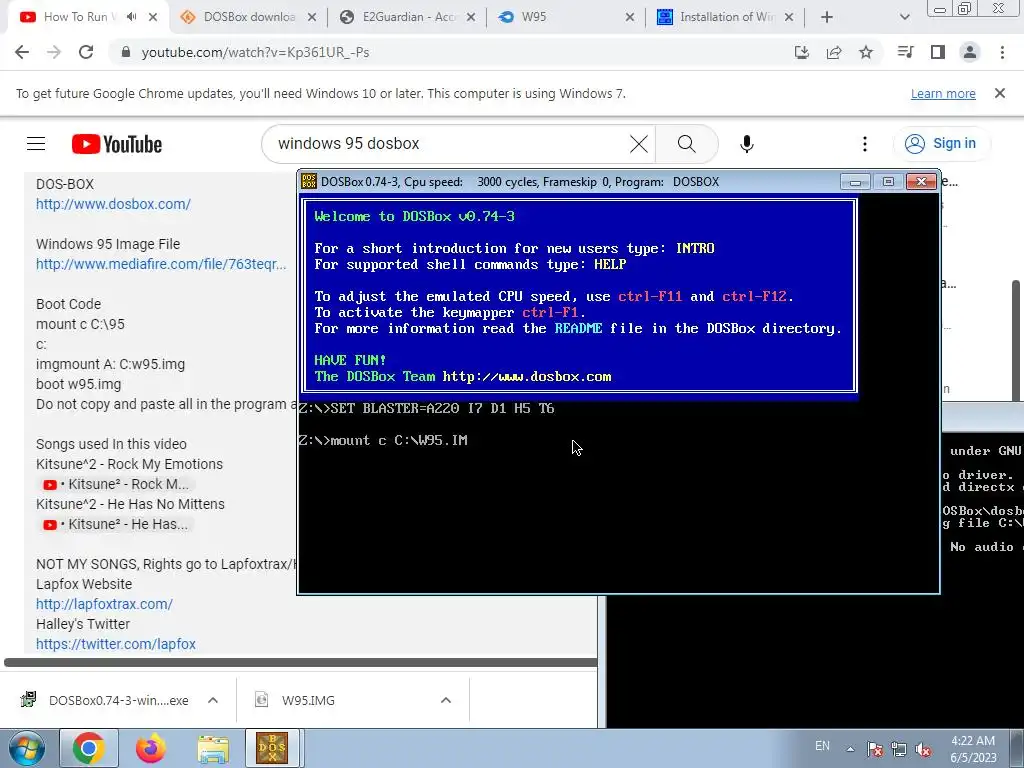This screenshot has width=1024, height=768.
Task: Open the lapfoxtrax.com link
Action: [x=104, y=604]
